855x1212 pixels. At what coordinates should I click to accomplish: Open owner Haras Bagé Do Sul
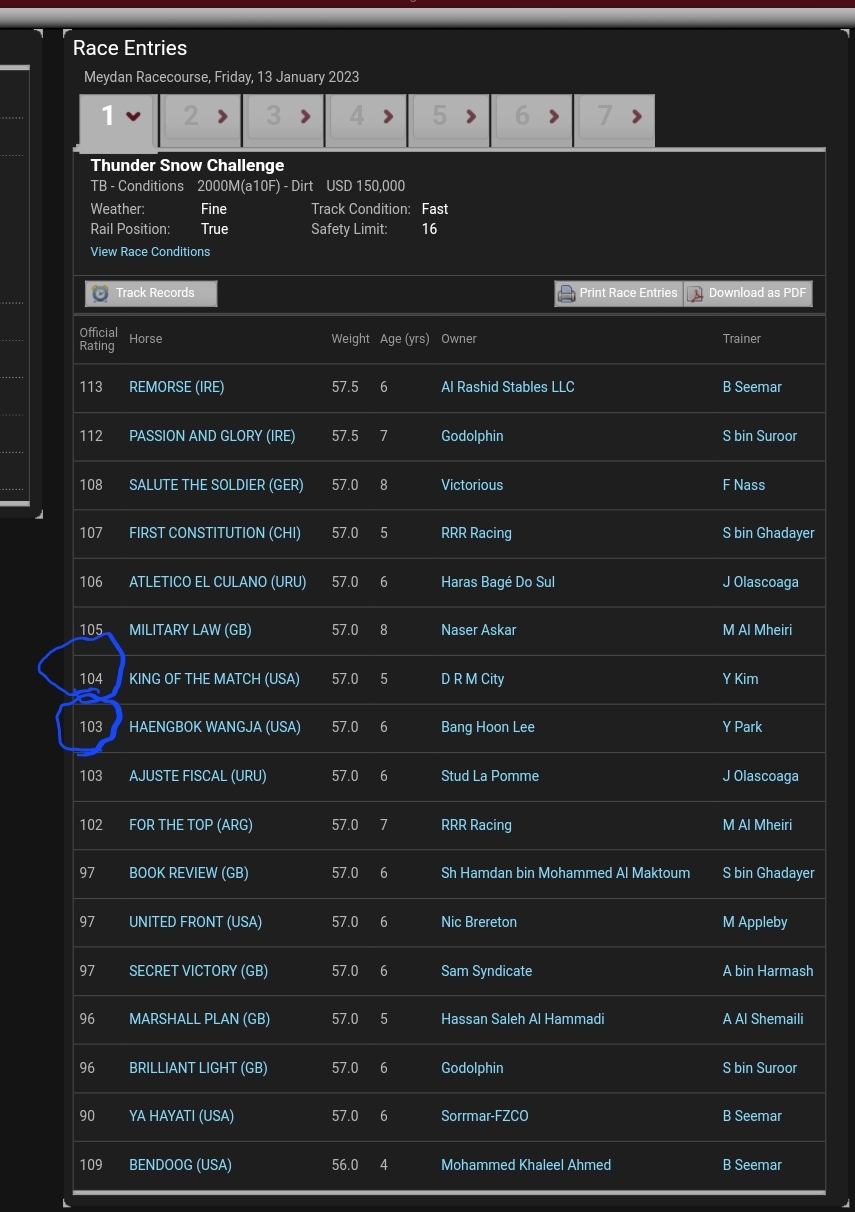(498, 582)
